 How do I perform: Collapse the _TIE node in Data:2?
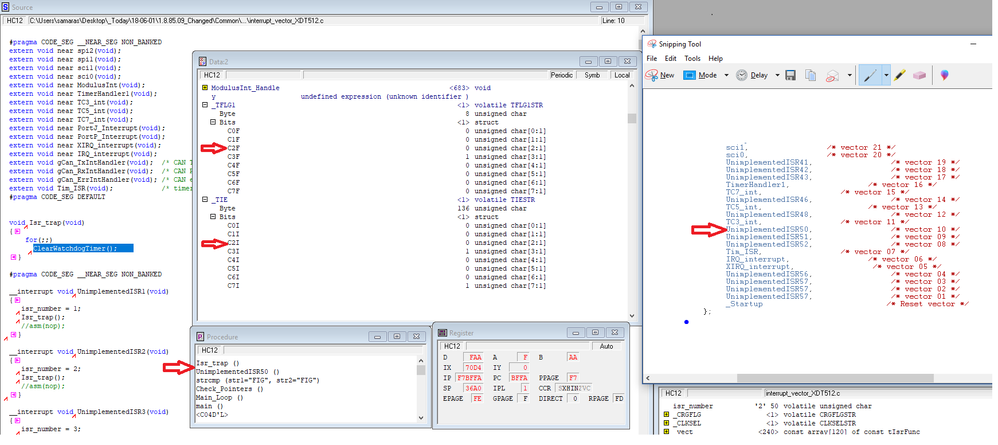(204, 199)
